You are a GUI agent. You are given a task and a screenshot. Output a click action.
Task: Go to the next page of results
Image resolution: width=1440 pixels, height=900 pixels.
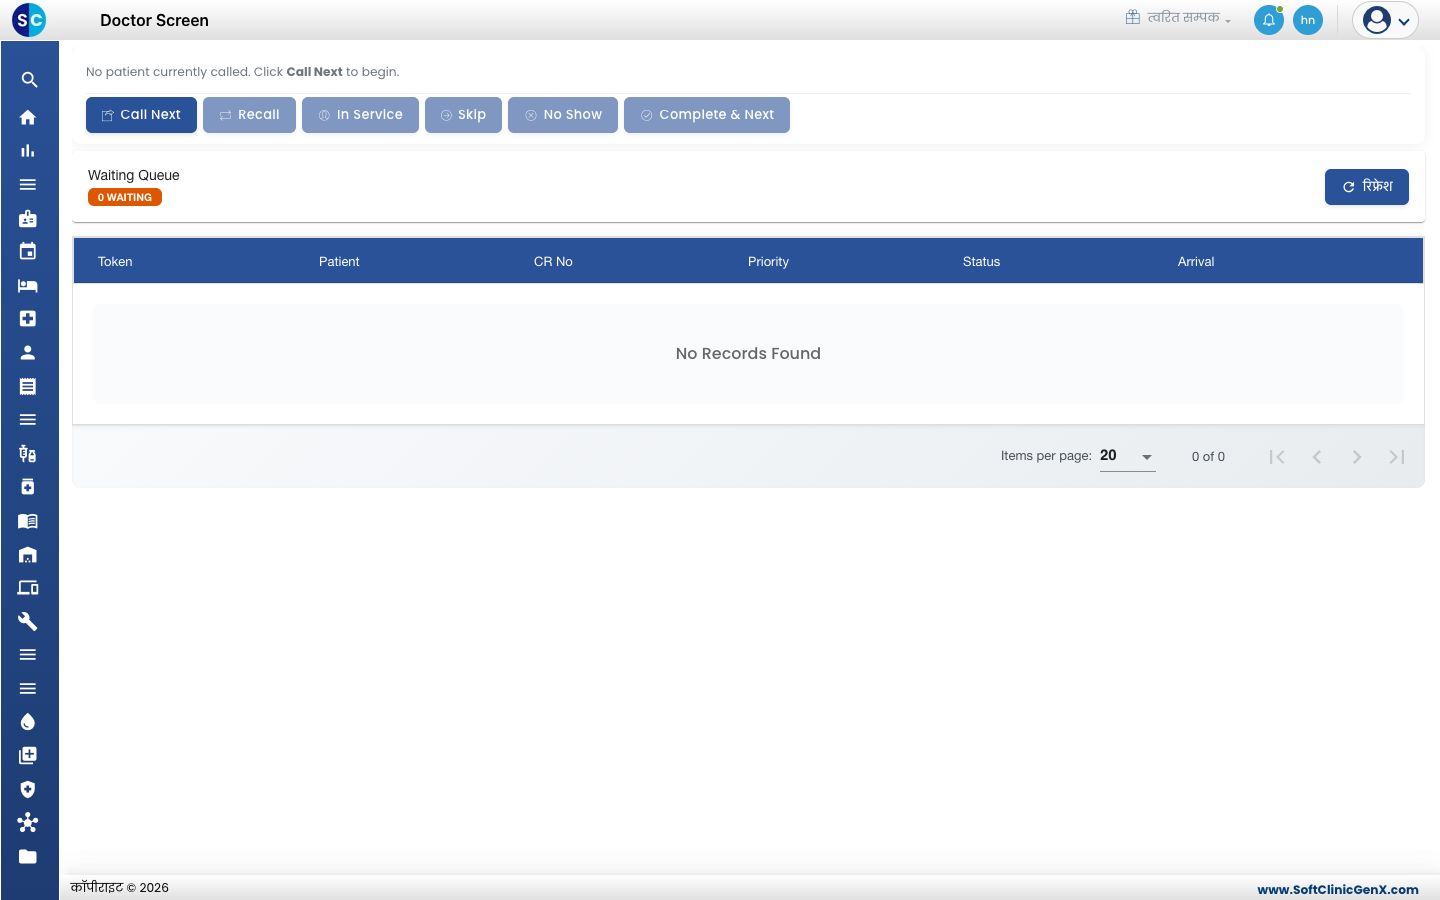1357,457
